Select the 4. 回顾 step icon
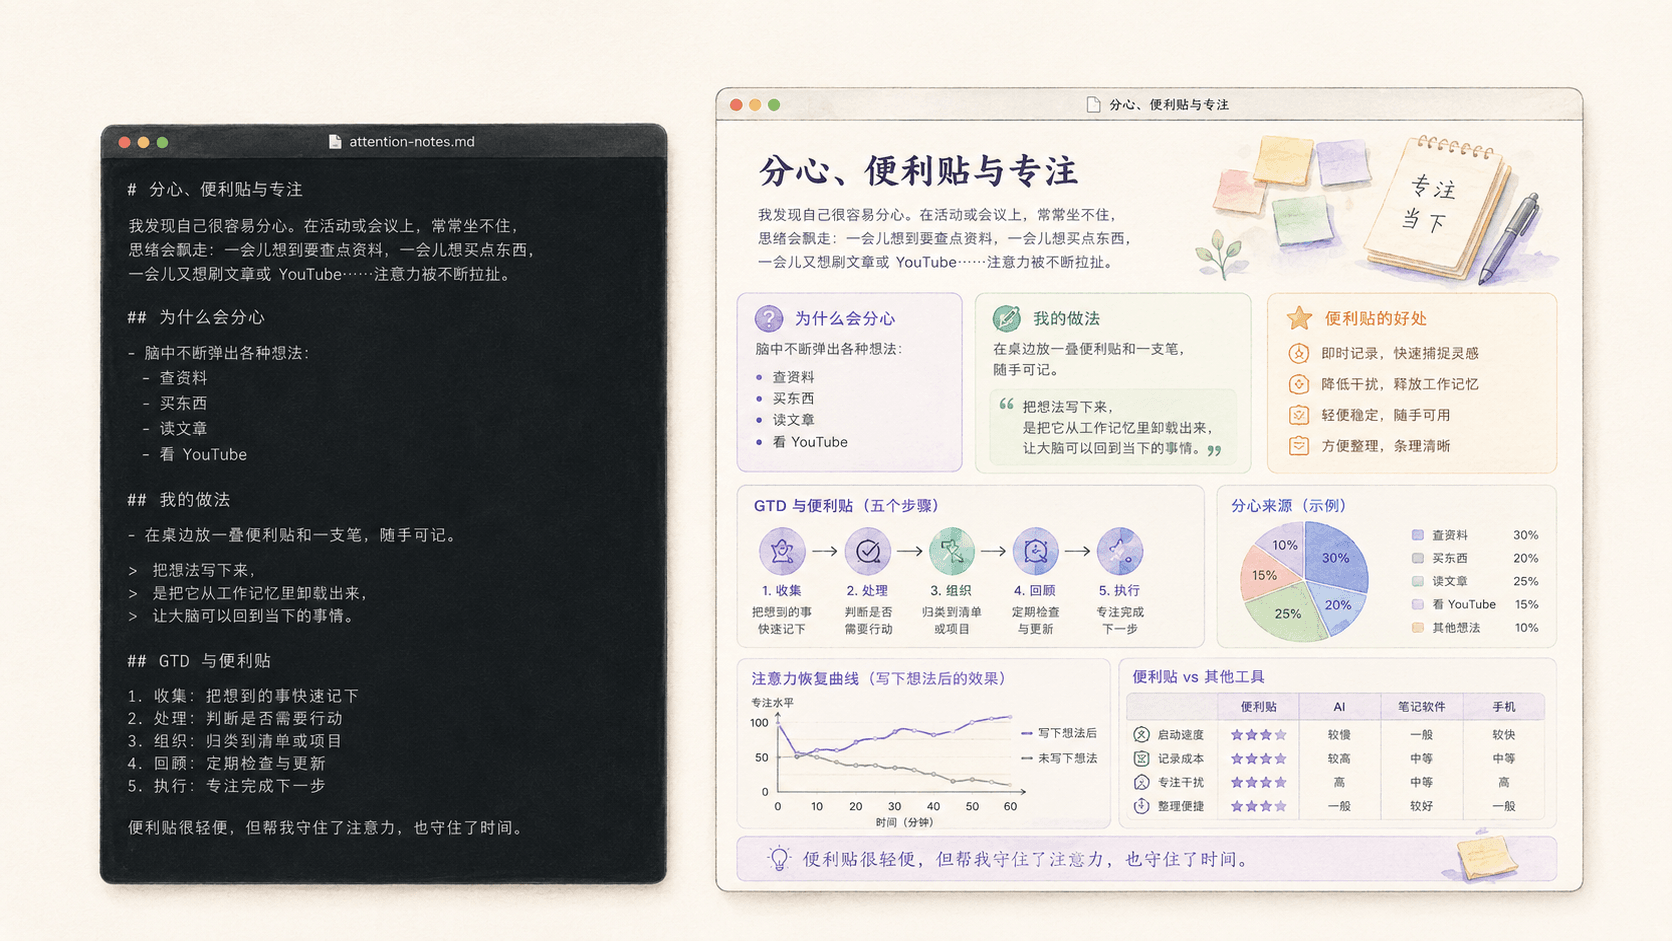This screenshot has height=941, width=1672. pyautogui.click(x=1035, y=551)
